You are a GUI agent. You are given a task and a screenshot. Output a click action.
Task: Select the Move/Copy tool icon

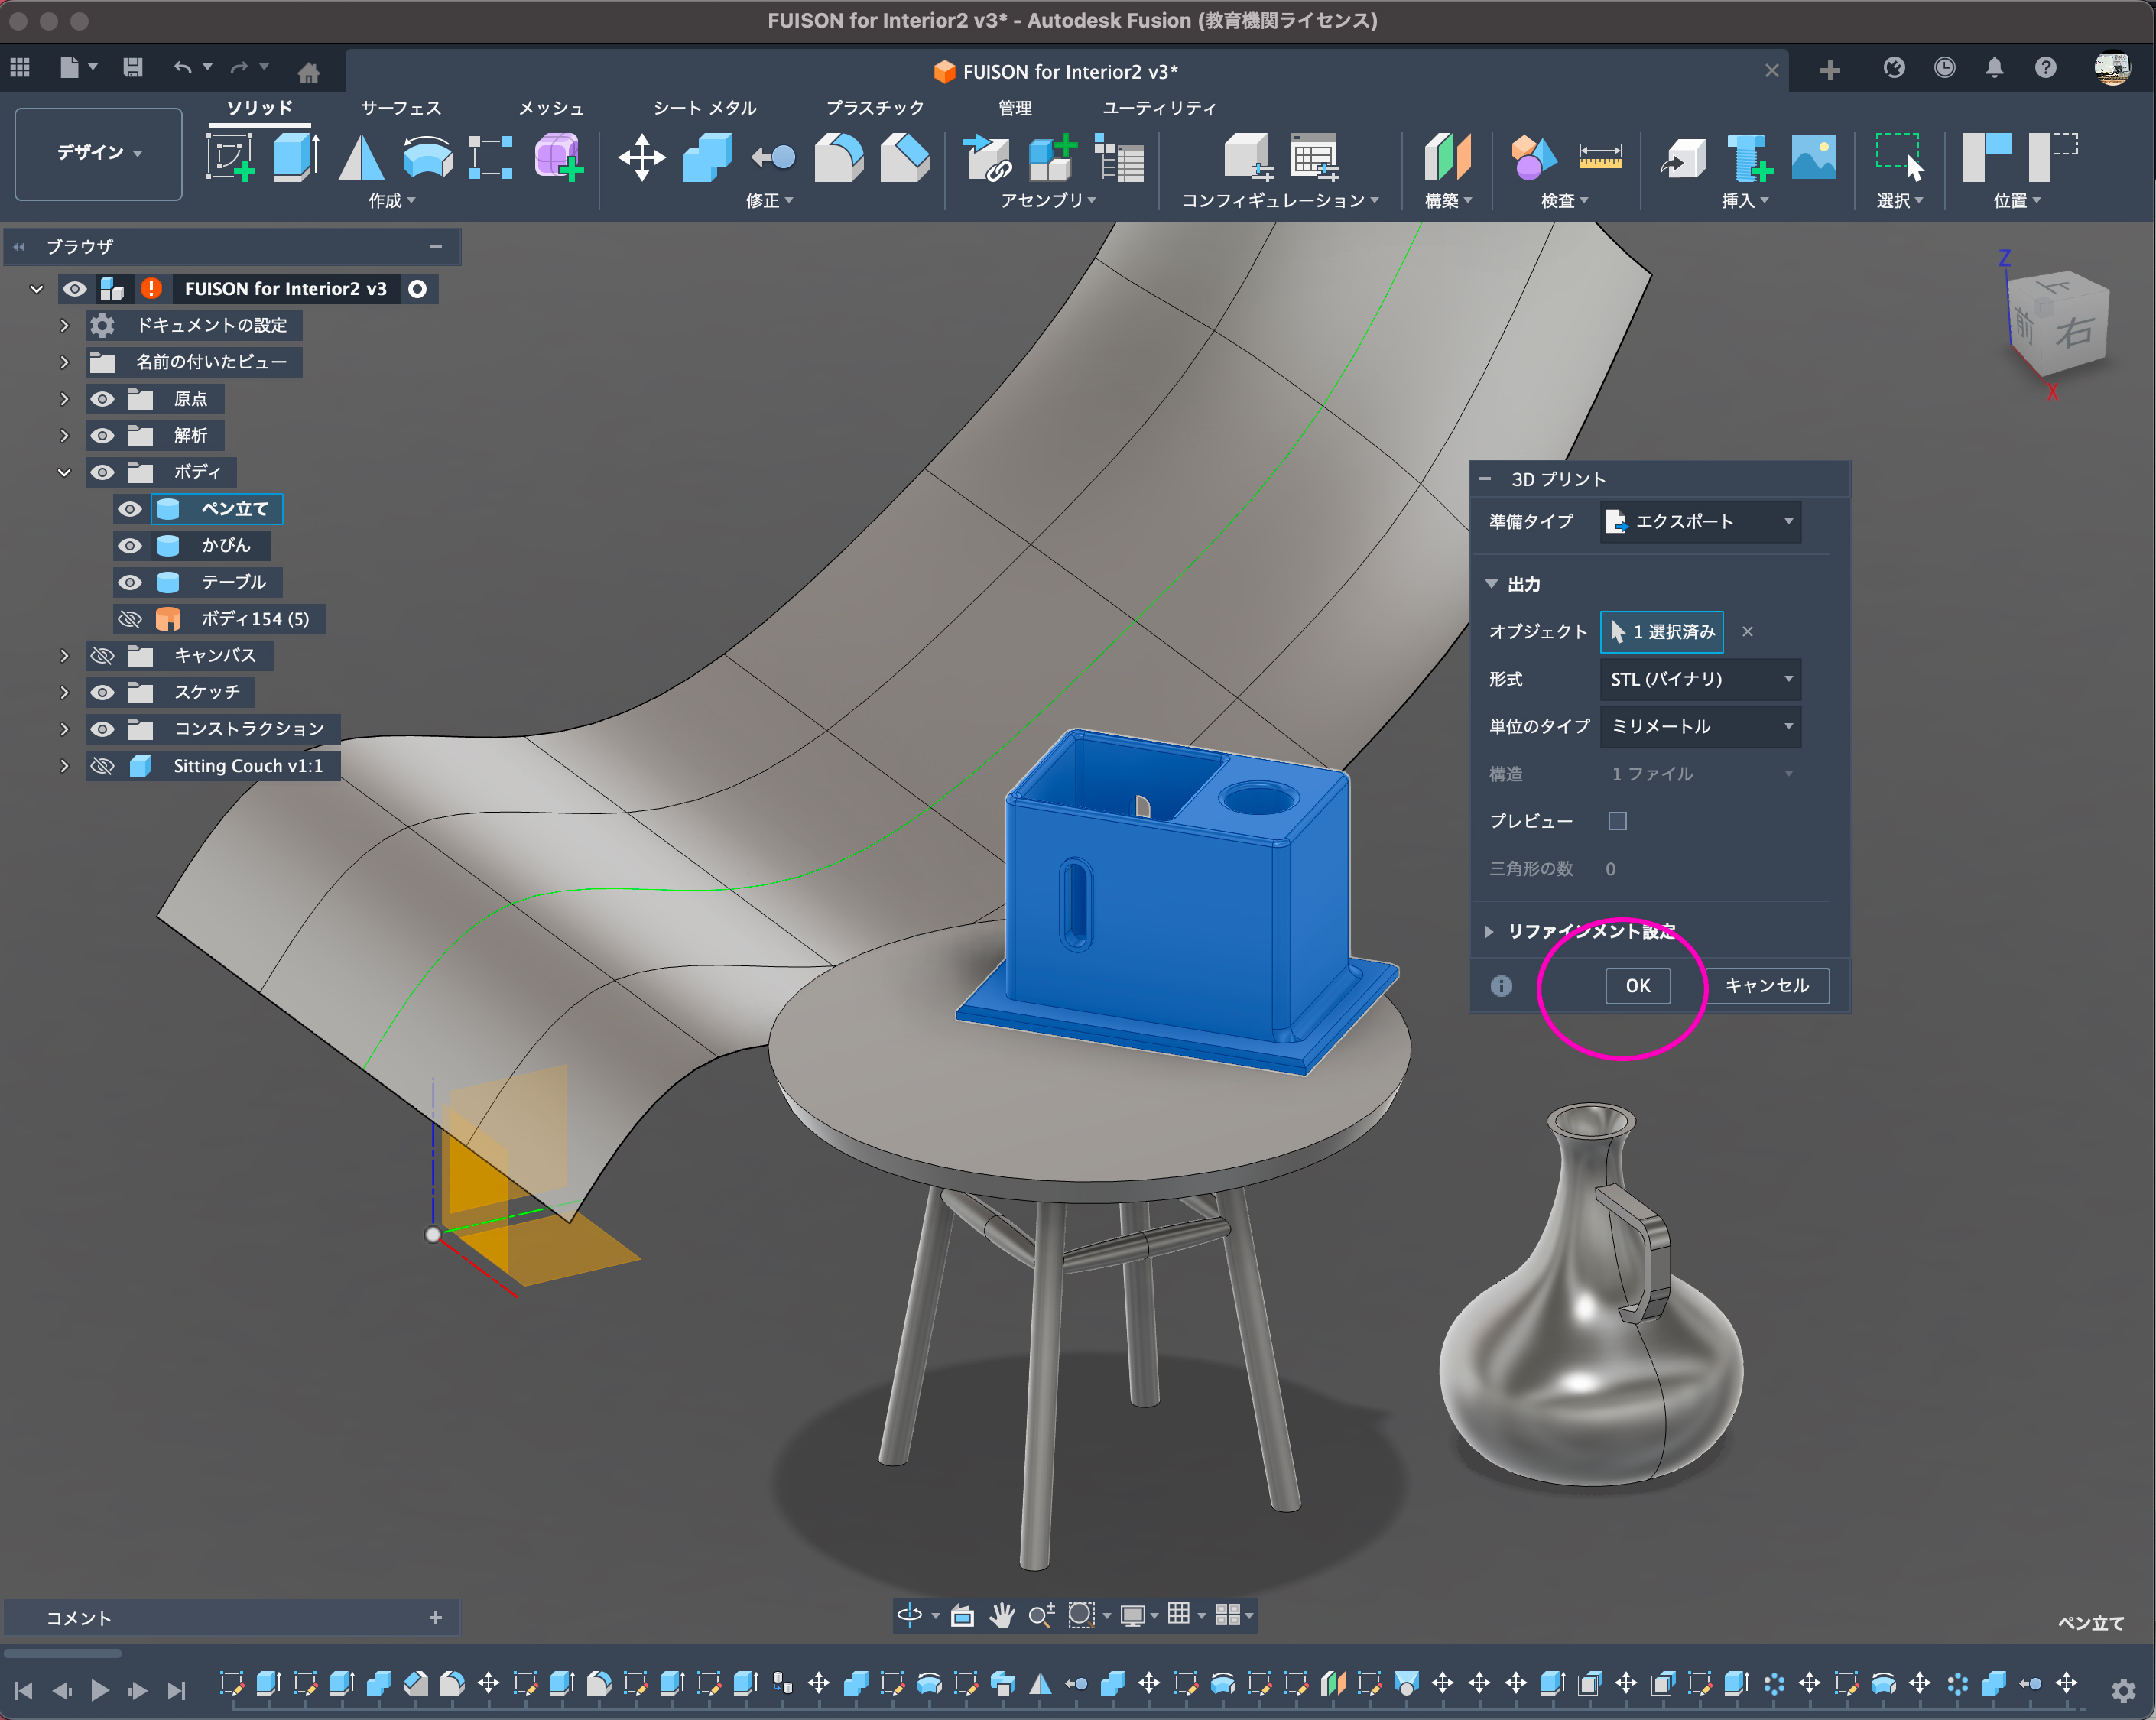pyautogui.click(x=641, y=157)
